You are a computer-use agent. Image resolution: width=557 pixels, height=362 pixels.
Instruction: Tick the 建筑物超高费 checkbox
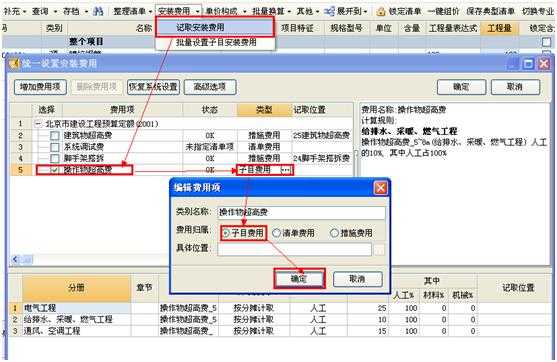[55, 136]
